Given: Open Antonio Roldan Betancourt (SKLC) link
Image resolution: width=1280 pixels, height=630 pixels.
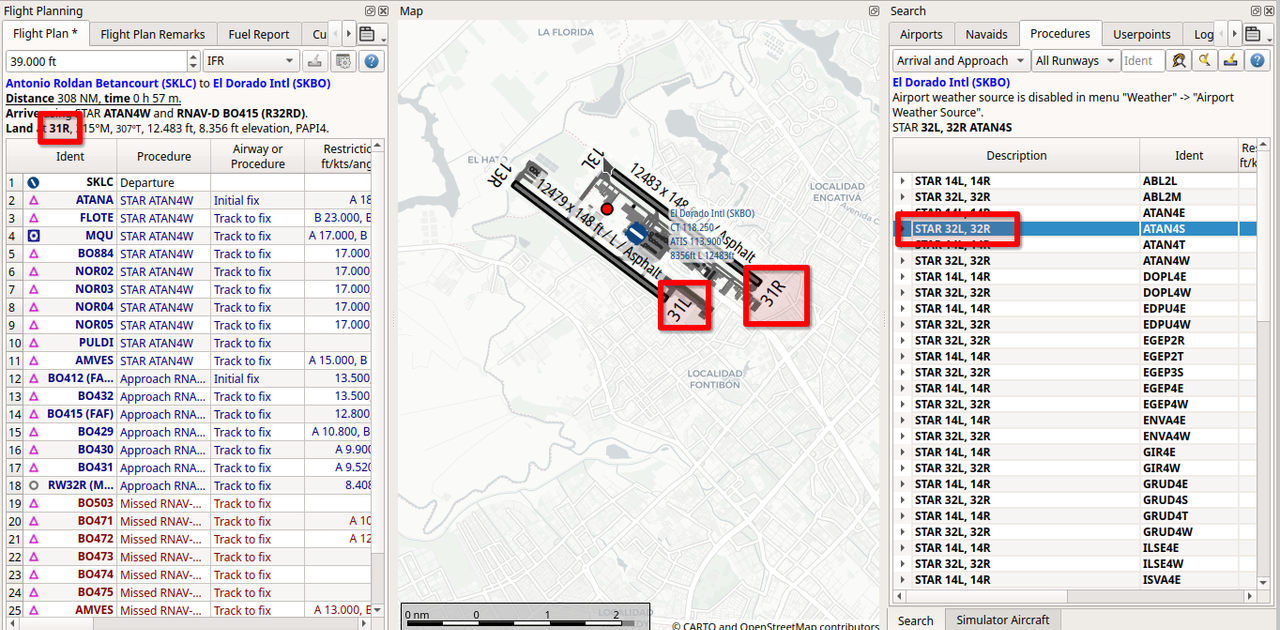Looking at the screenshot, I should click(x=99, y=83).
